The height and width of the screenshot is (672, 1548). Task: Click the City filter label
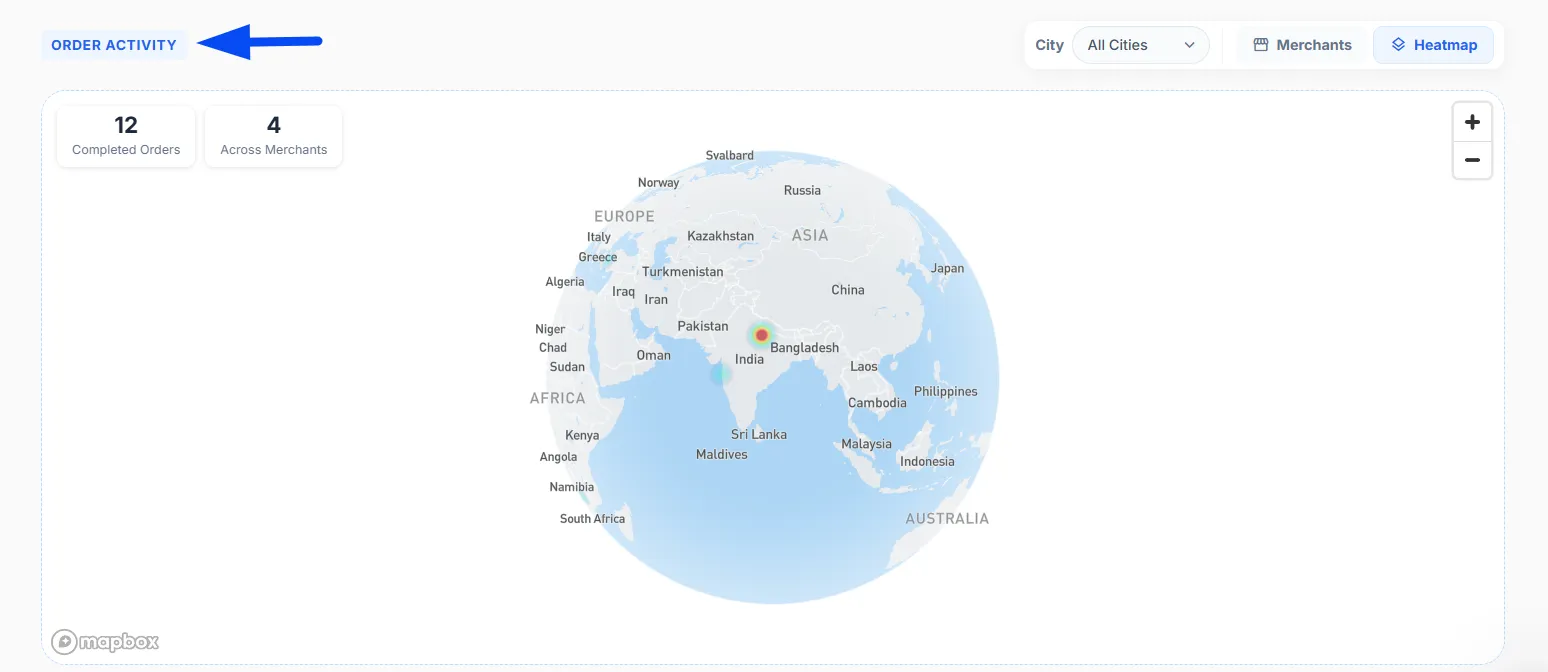(1050, 45)
